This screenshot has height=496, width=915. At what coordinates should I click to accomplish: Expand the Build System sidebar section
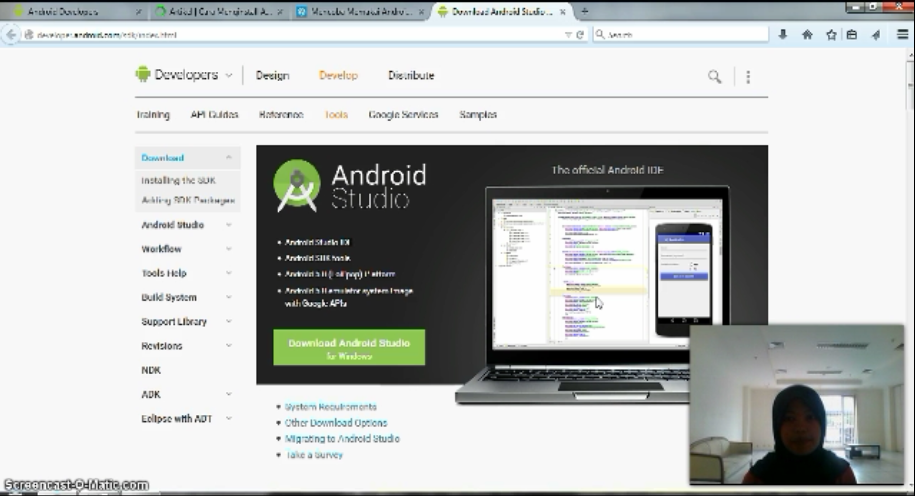click(229, 297)
